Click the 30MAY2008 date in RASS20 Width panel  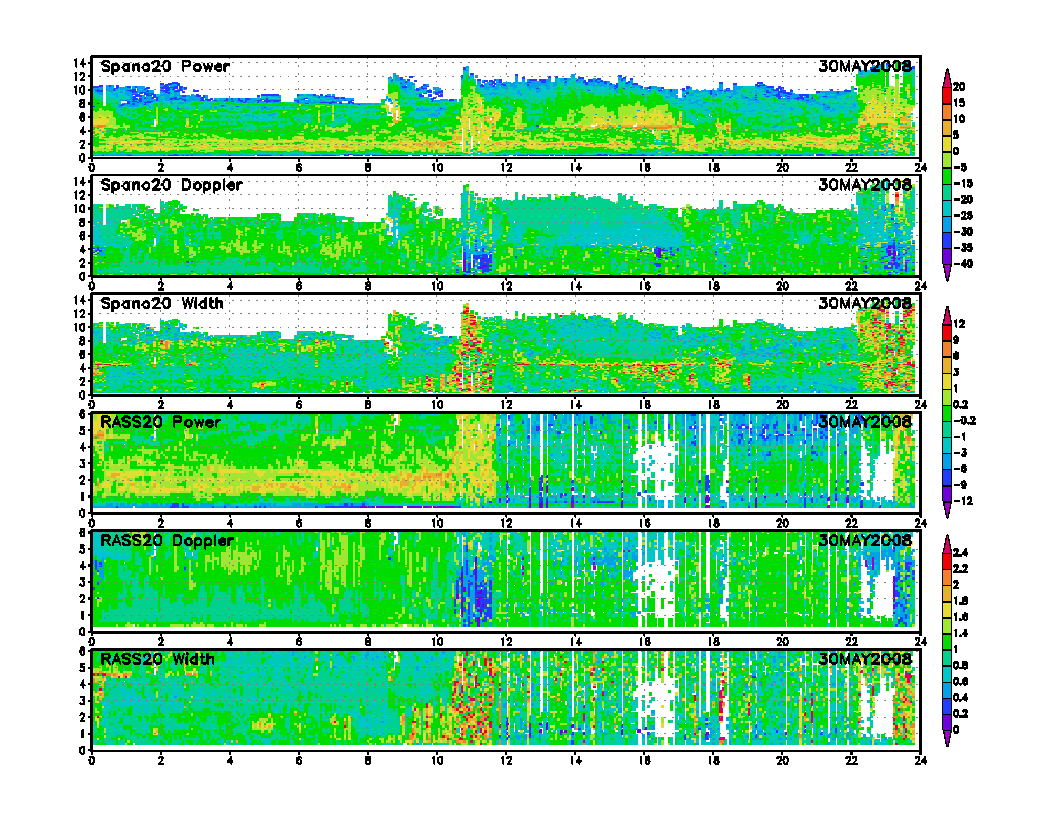pos(865,659)
